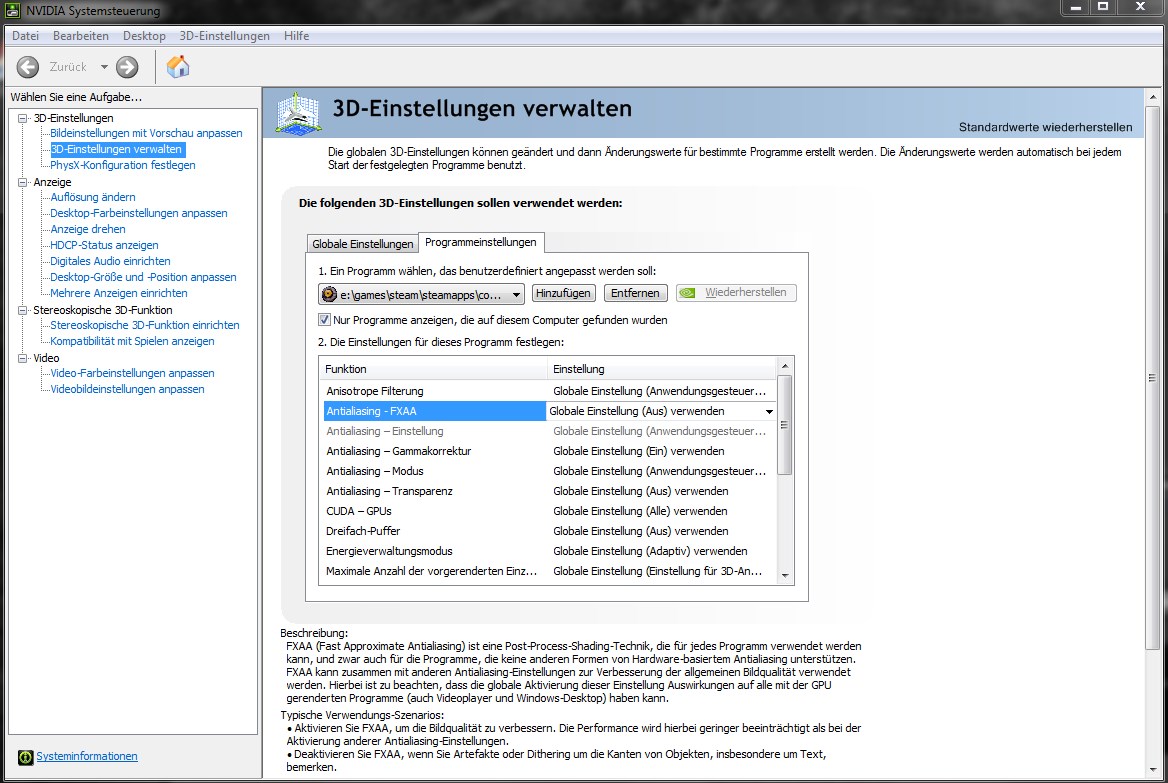Open the Systeminformationen link

tap(86, 756)
